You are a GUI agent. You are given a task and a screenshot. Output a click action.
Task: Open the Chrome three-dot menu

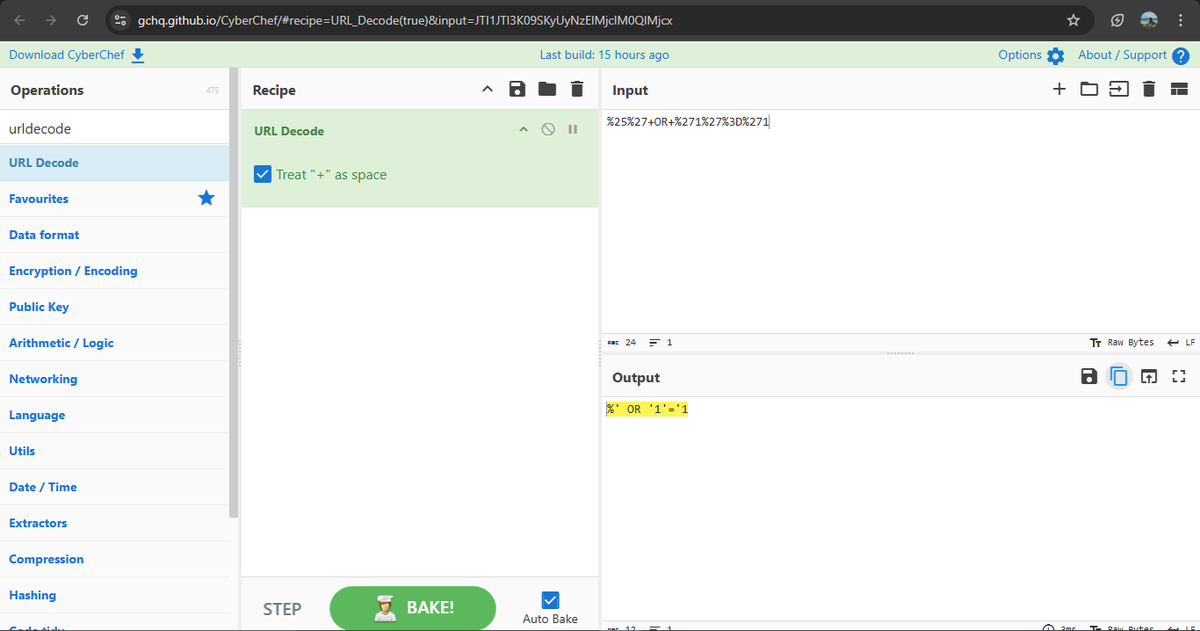tap(1181, 20)
